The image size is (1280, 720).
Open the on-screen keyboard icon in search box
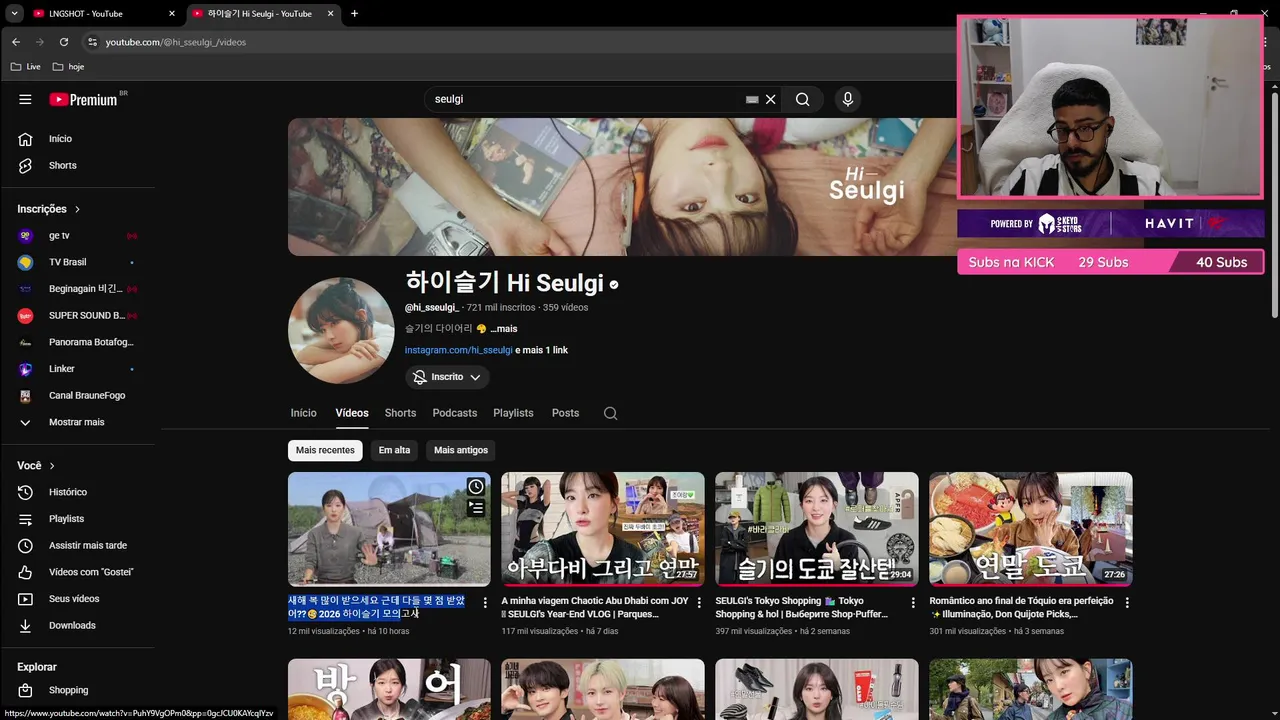coord(752,99)
